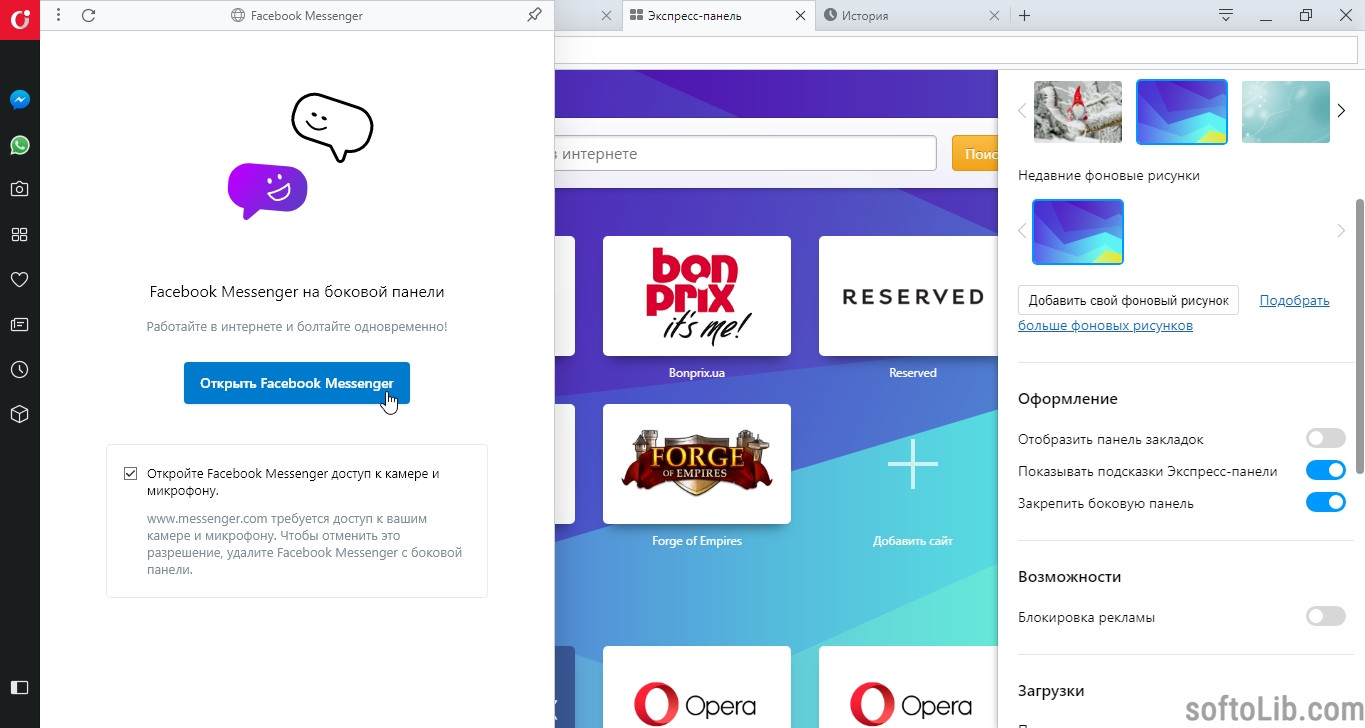Open Facebook Messenger in the sidebar
This screenshot has height=728, width=1365.
(19, 100)
